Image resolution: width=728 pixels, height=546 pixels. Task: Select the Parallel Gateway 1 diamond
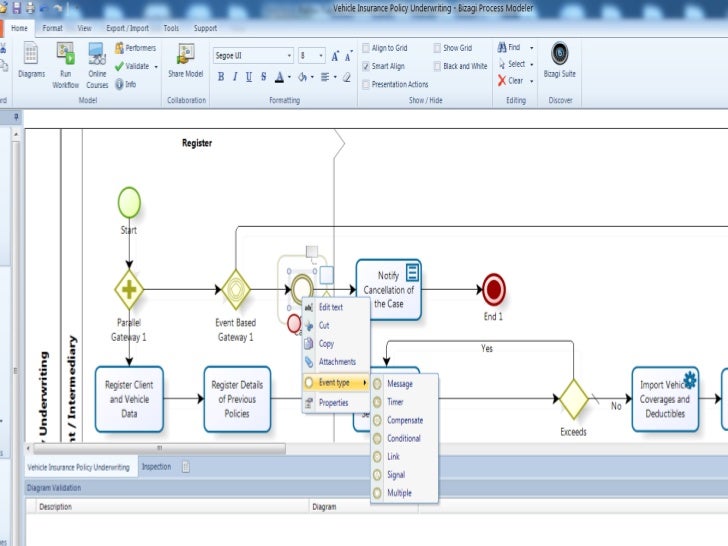coord(129,289)
